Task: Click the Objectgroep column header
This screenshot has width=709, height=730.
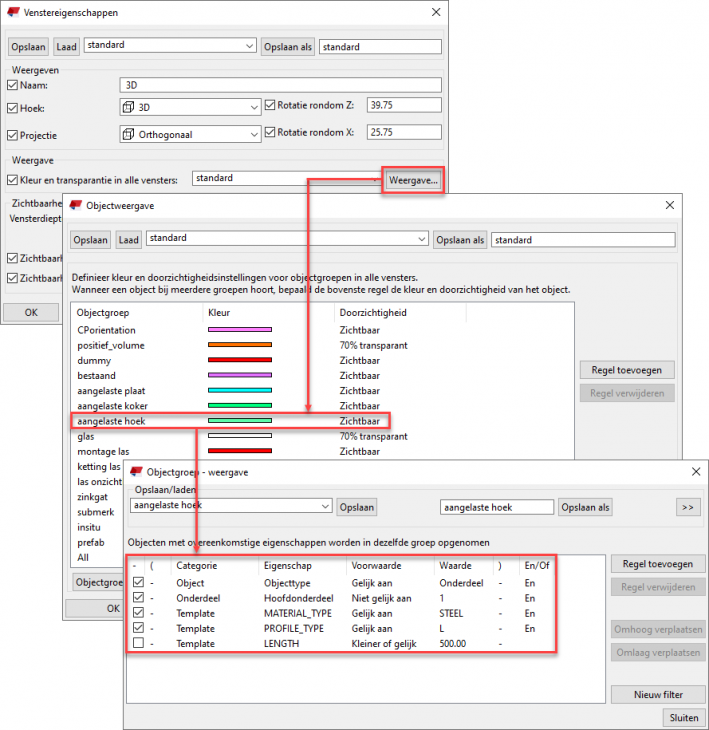Action: 103,312
